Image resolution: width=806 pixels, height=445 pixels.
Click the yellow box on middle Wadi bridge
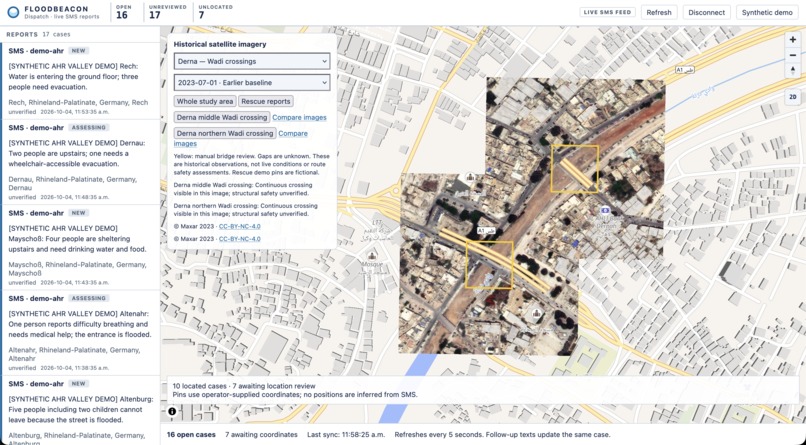[x=489, y=265]
